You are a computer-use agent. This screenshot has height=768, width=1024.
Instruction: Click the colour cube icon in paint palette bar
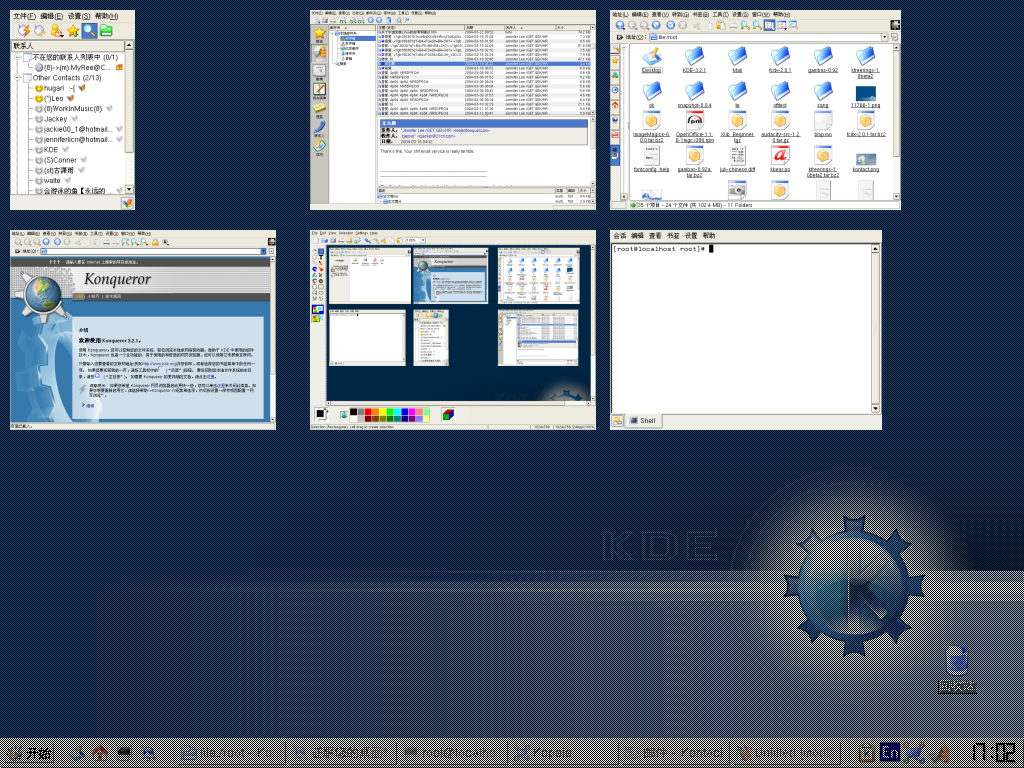447,414
